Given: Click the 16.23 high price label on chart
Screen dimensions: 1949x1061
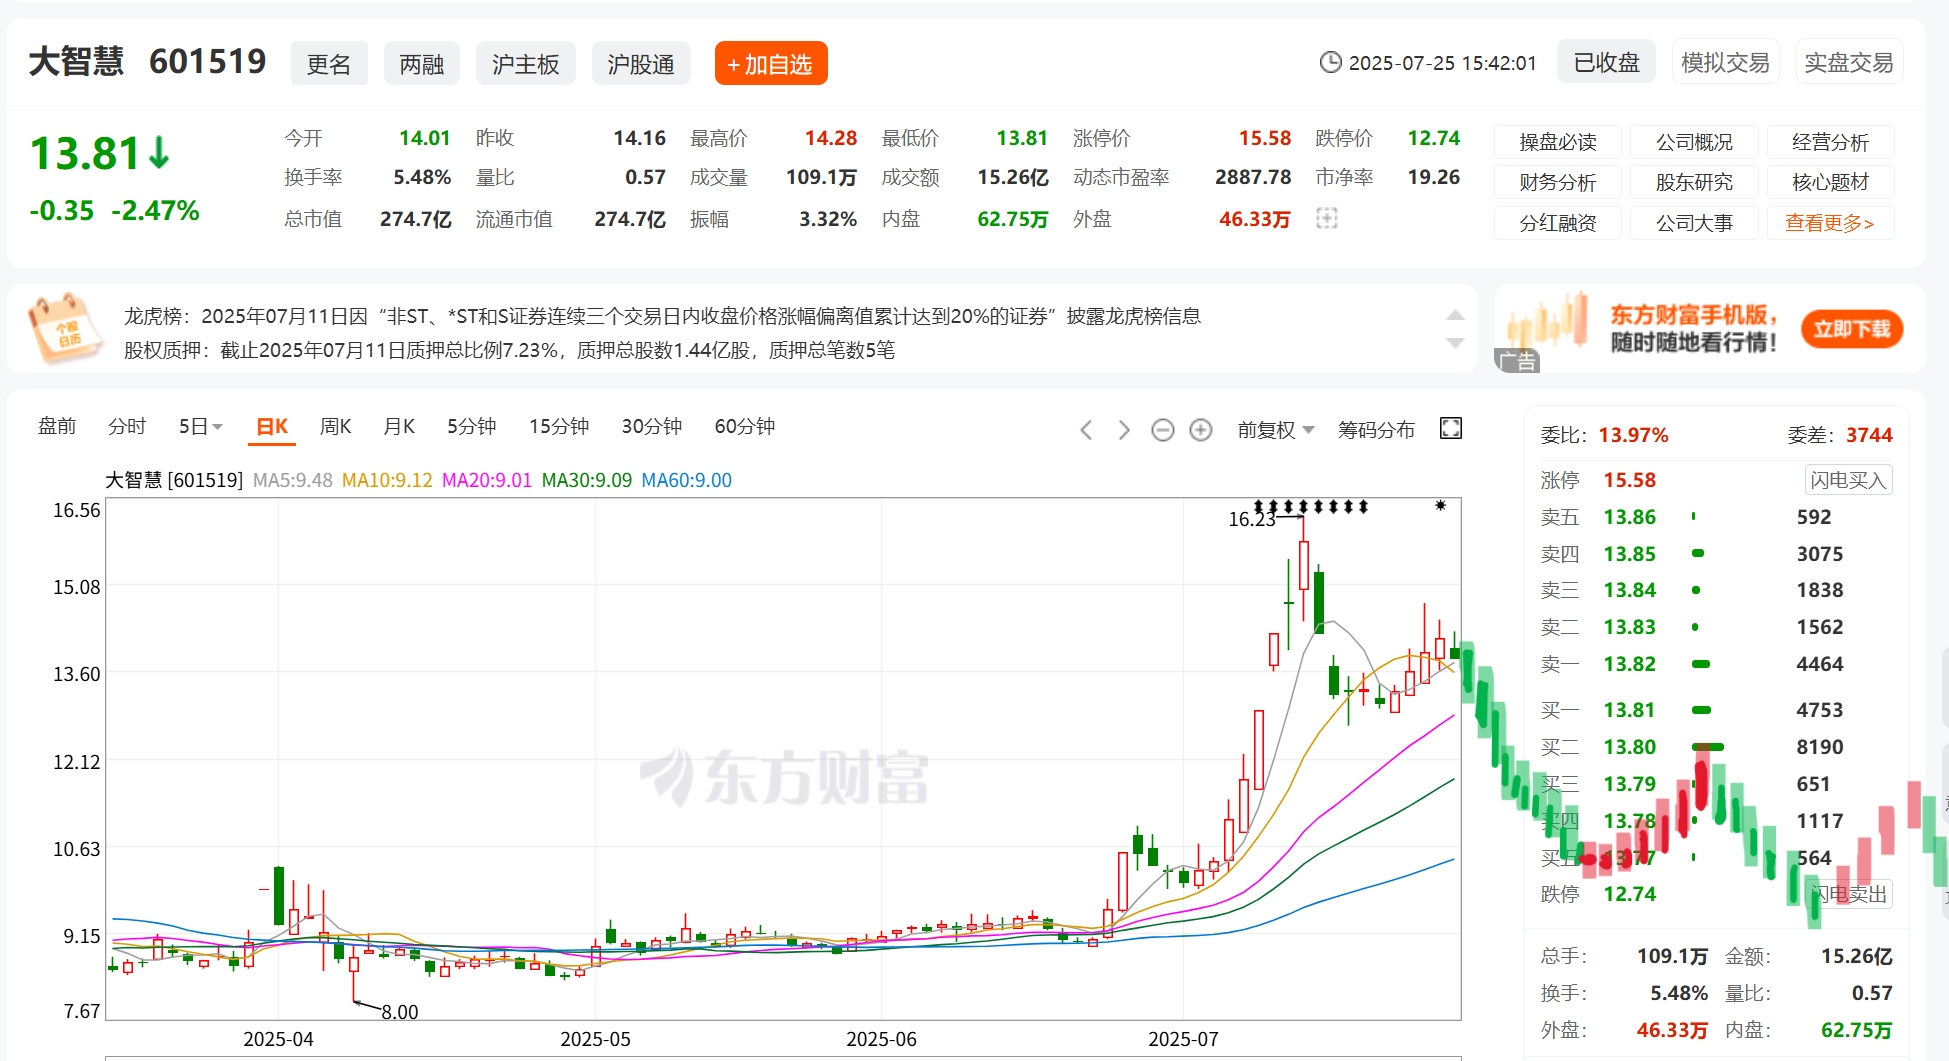Looking at the screenshot, I should pos(1252,519).
